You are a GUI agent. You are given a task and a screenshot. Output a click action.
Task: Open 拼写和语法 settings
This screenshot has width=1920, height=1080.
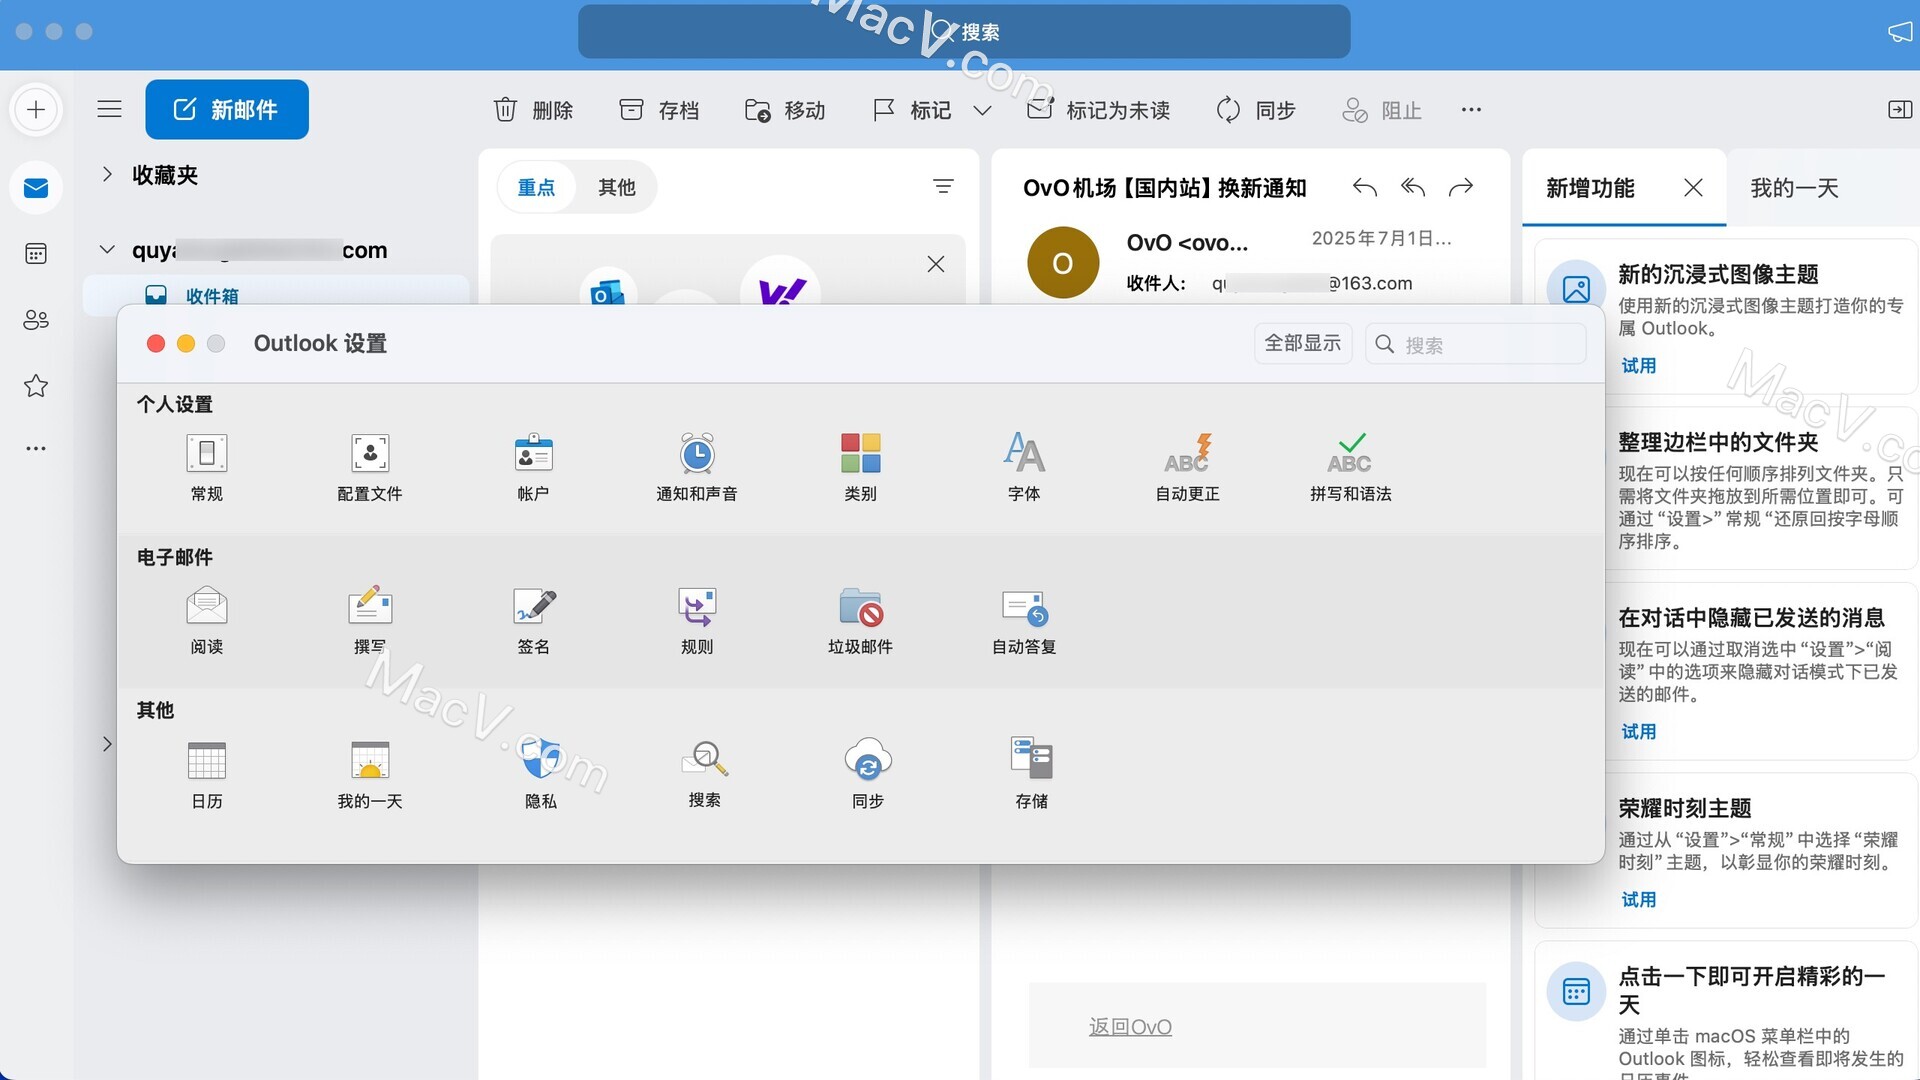(1349, 465)
